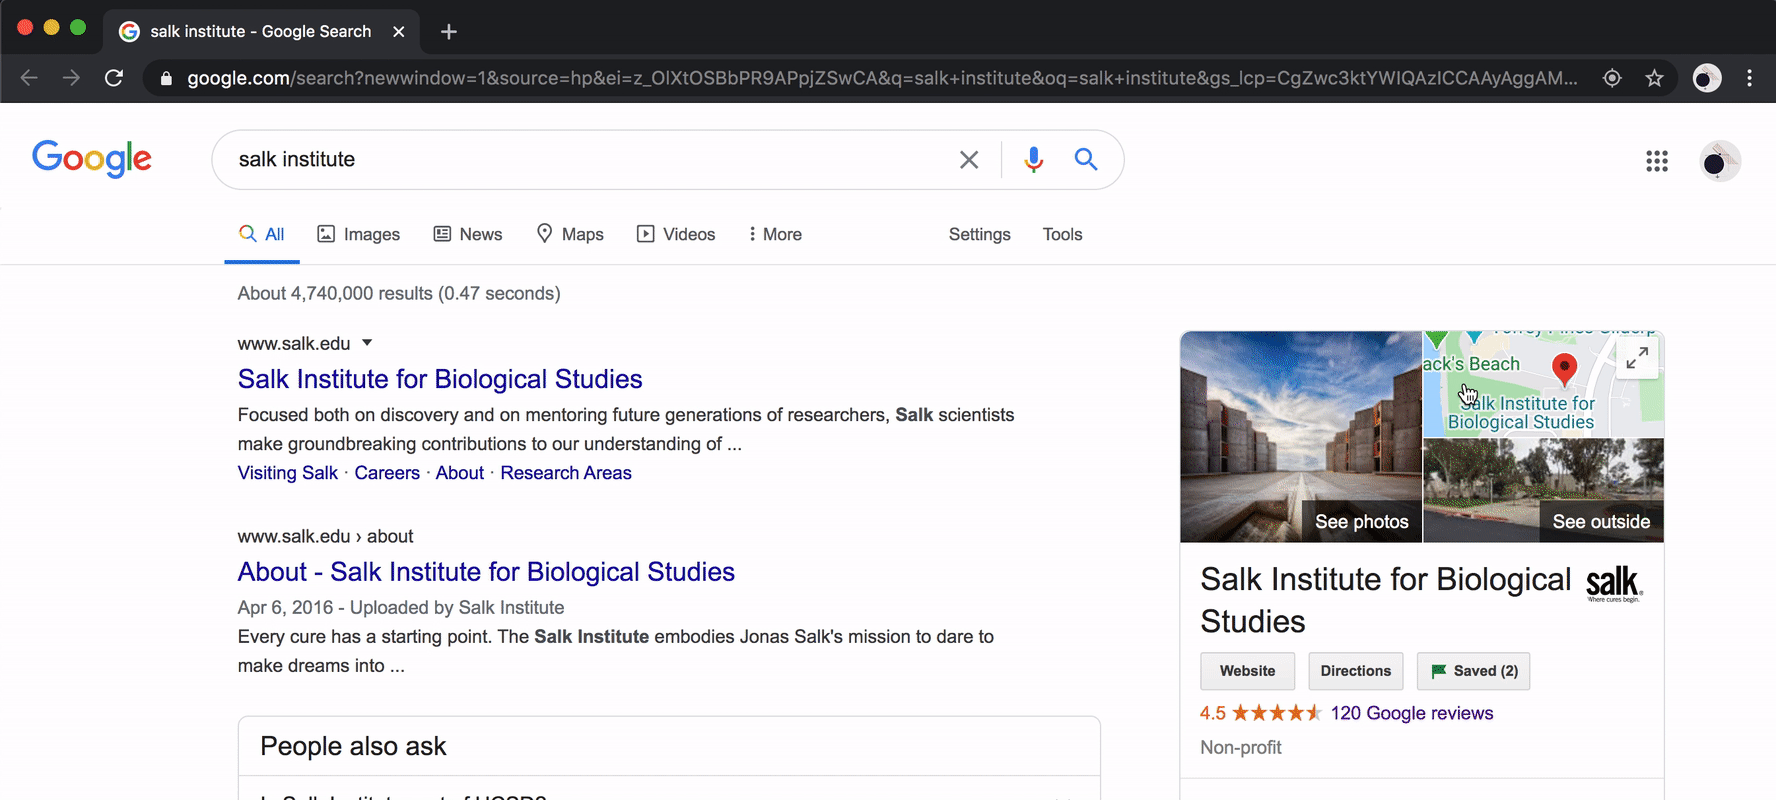Screen dimensions: 1776x800
Task: Click the See outside street view thumbnail
Action: [x=1544, y=491]
